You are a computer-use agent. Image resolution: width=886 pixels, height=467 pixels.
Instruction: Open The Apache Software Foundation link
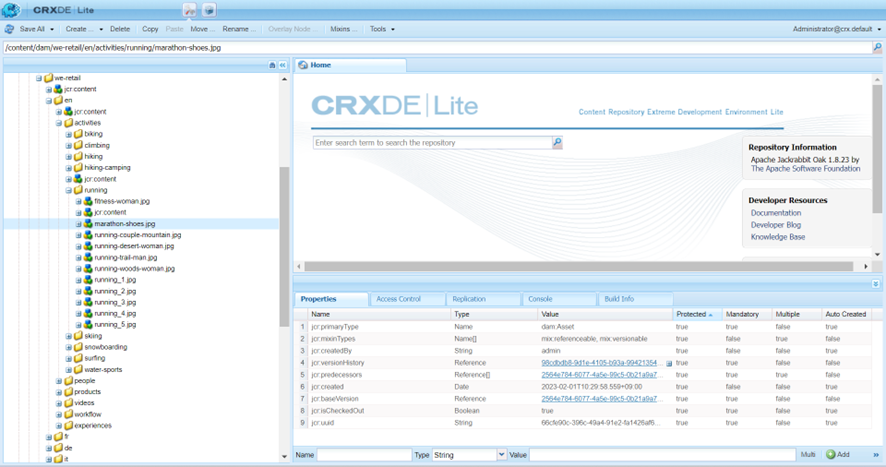click(x=805, y=168)
